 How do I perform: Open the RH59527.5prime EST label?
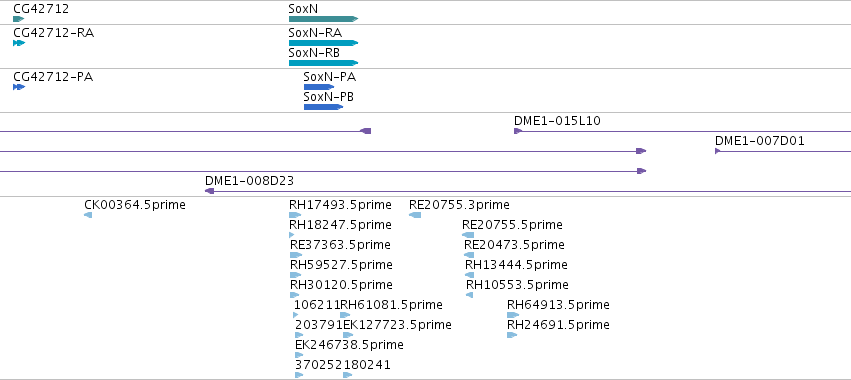pyautogui.click(x=341, y=265)
